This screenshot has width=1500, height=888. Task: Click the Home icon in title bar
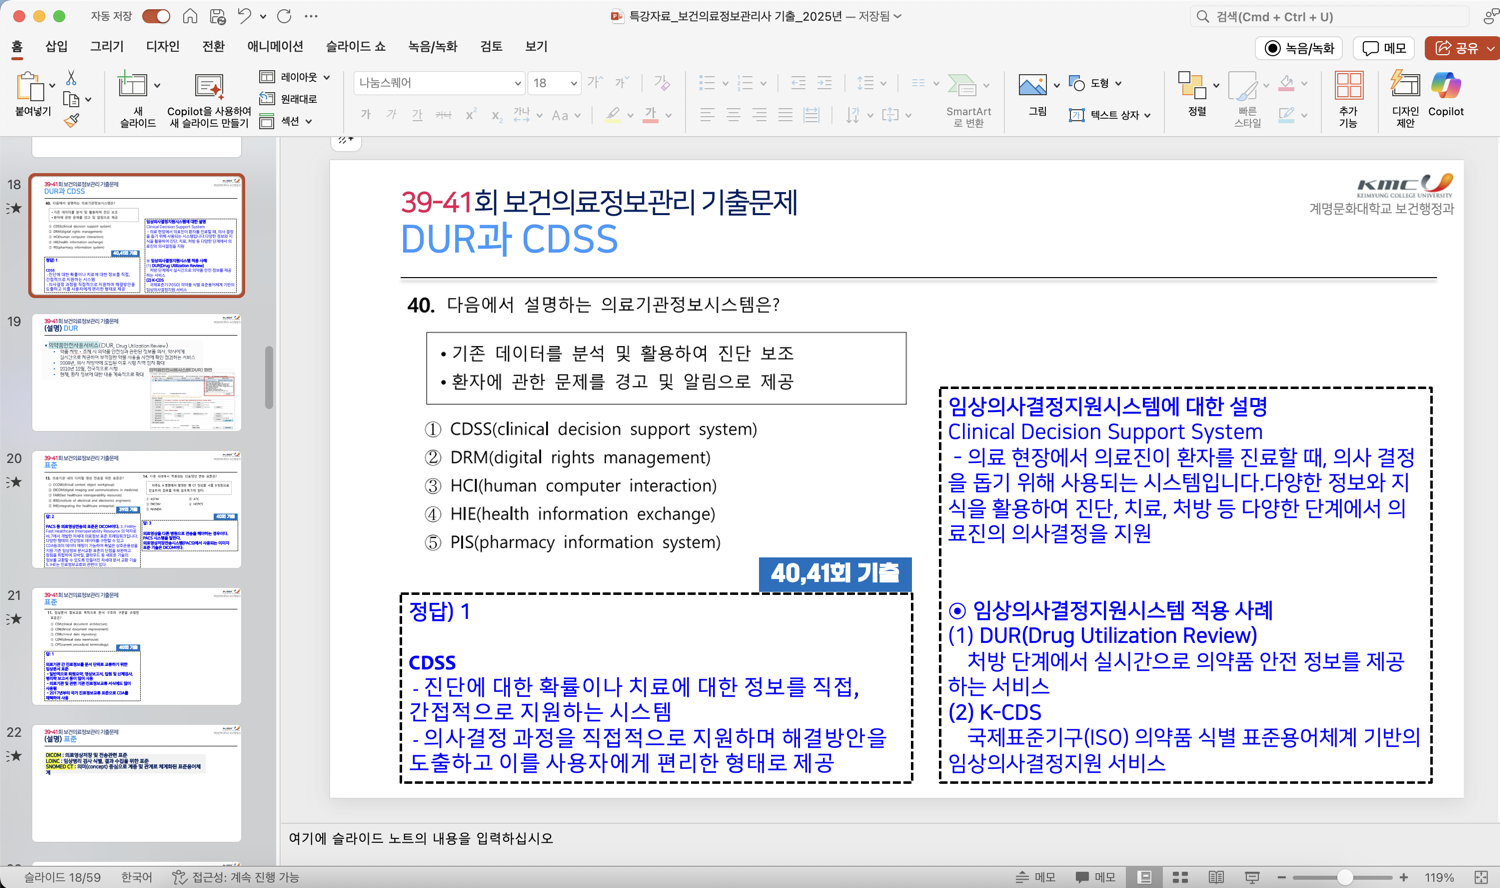pos(190,16)
